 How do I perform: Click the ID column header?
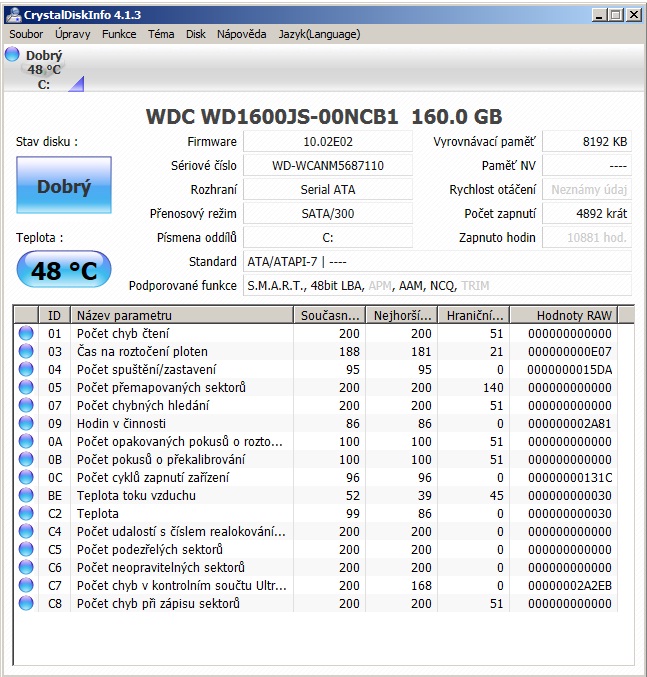54,315
